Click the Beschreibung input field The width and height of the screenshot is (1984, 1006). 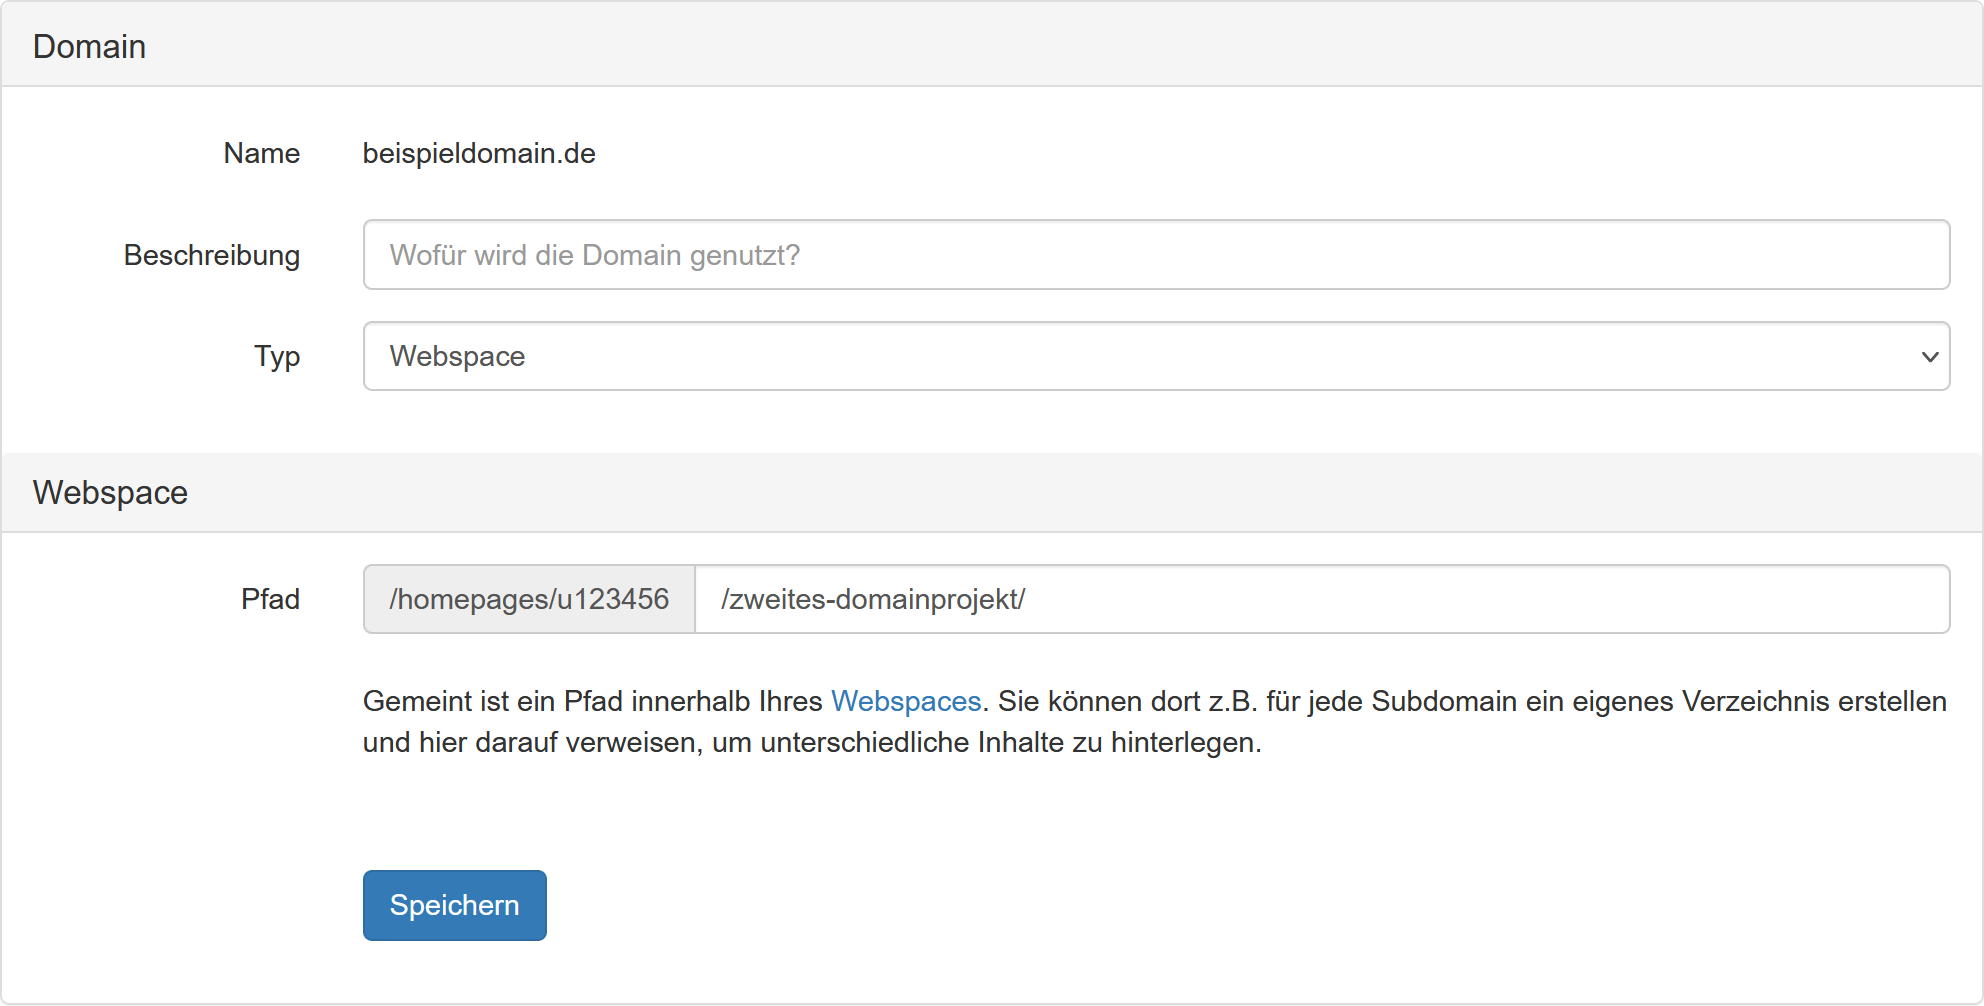(1156, 255)
